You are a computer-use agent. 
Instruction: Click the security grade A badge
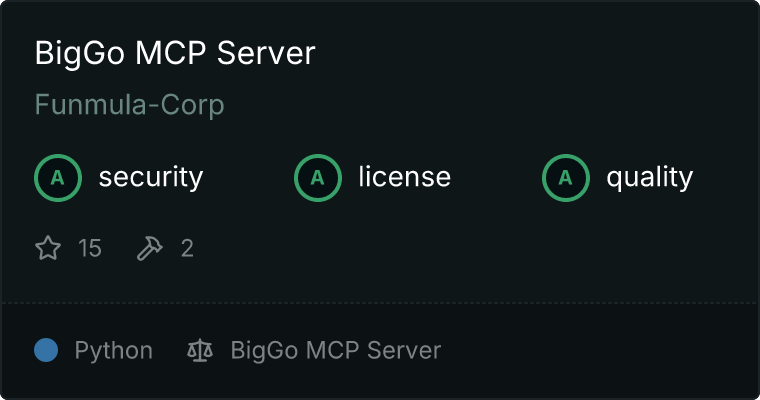coord(58,178)
